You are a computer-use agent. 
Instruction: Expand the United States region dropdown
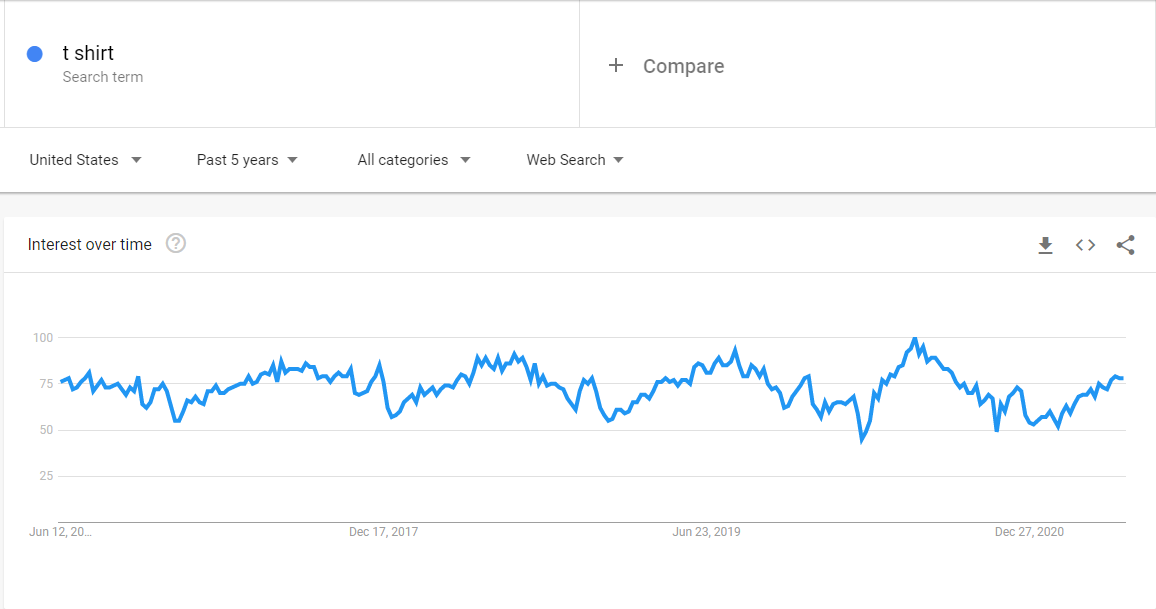[x=86, y=160]
